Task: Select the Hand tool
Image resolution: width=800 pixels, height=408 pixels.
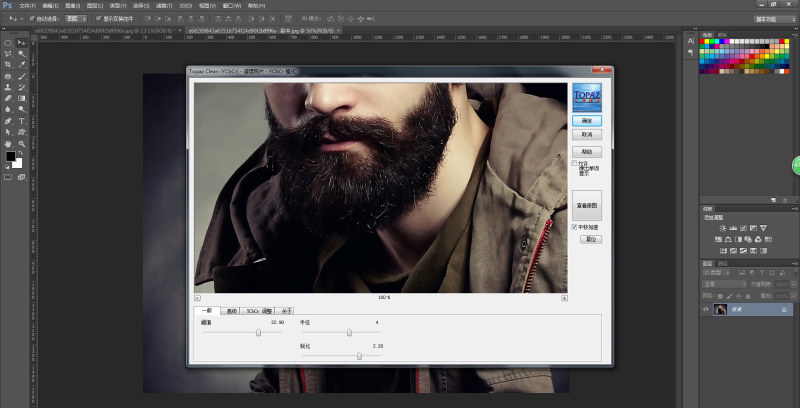Action: click(8, 143)
